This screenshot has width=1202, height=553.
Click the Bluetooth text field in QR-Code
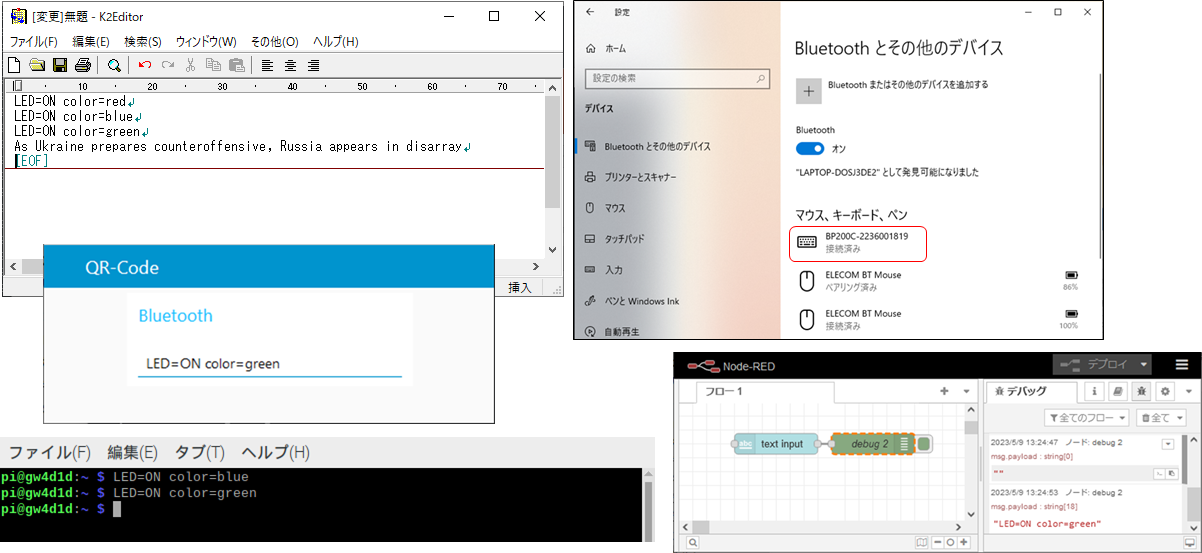click(x=269, y=364)
